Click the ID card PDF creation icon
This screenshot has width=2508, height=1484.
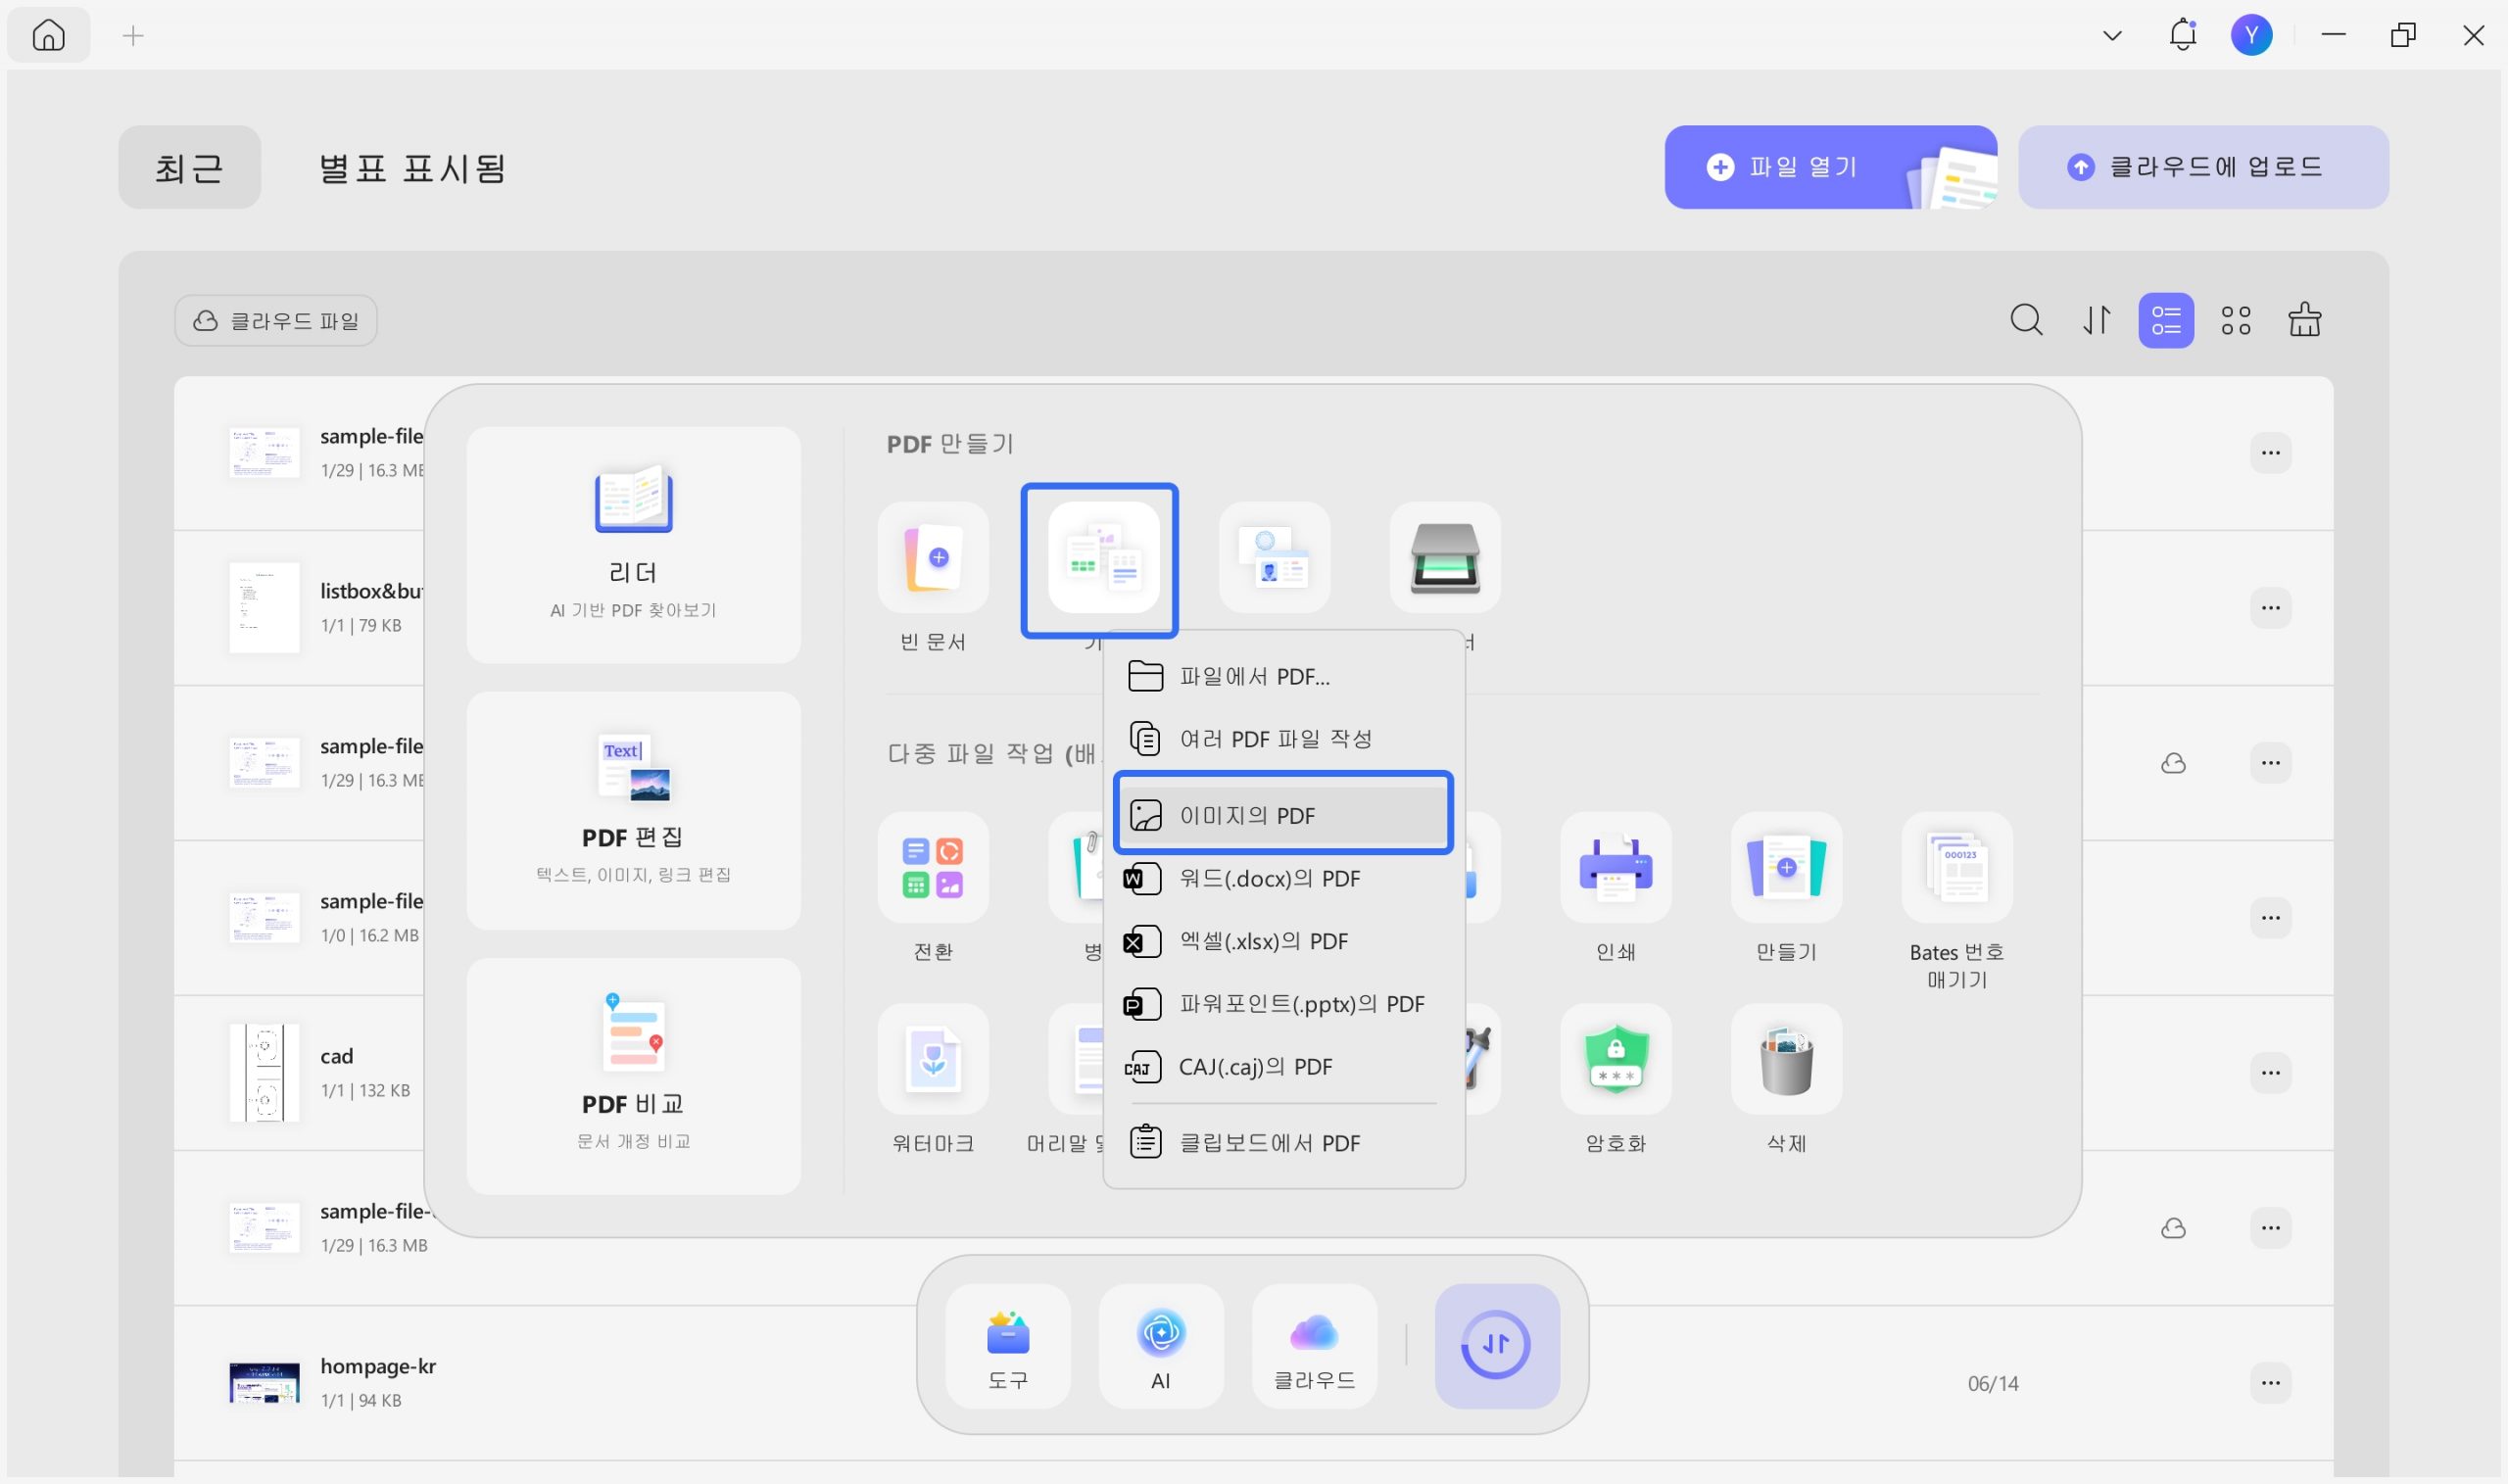[x=1274, y=557]
